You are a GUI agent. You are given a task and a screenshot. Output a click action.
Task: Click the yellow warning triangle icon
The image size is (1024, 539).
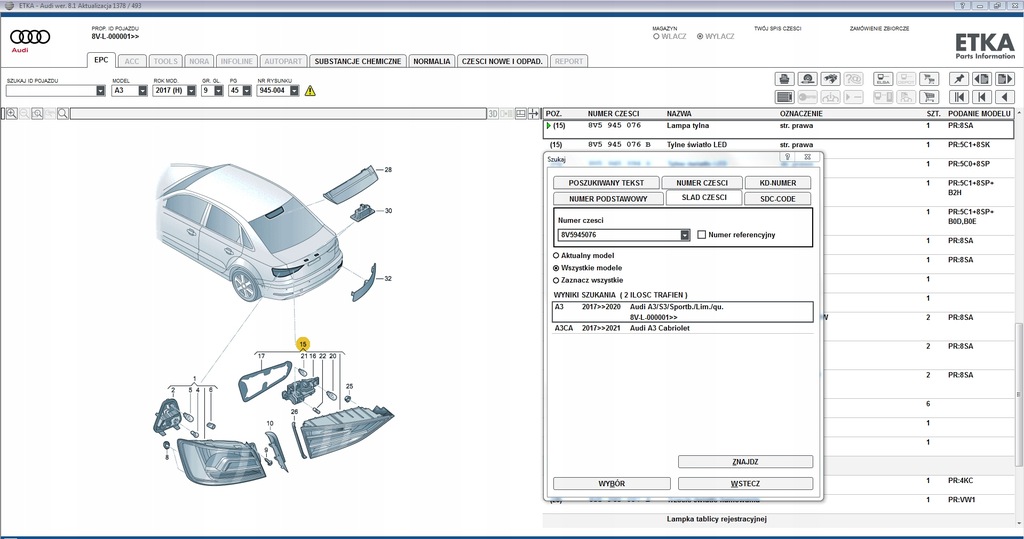pos(310,91)
